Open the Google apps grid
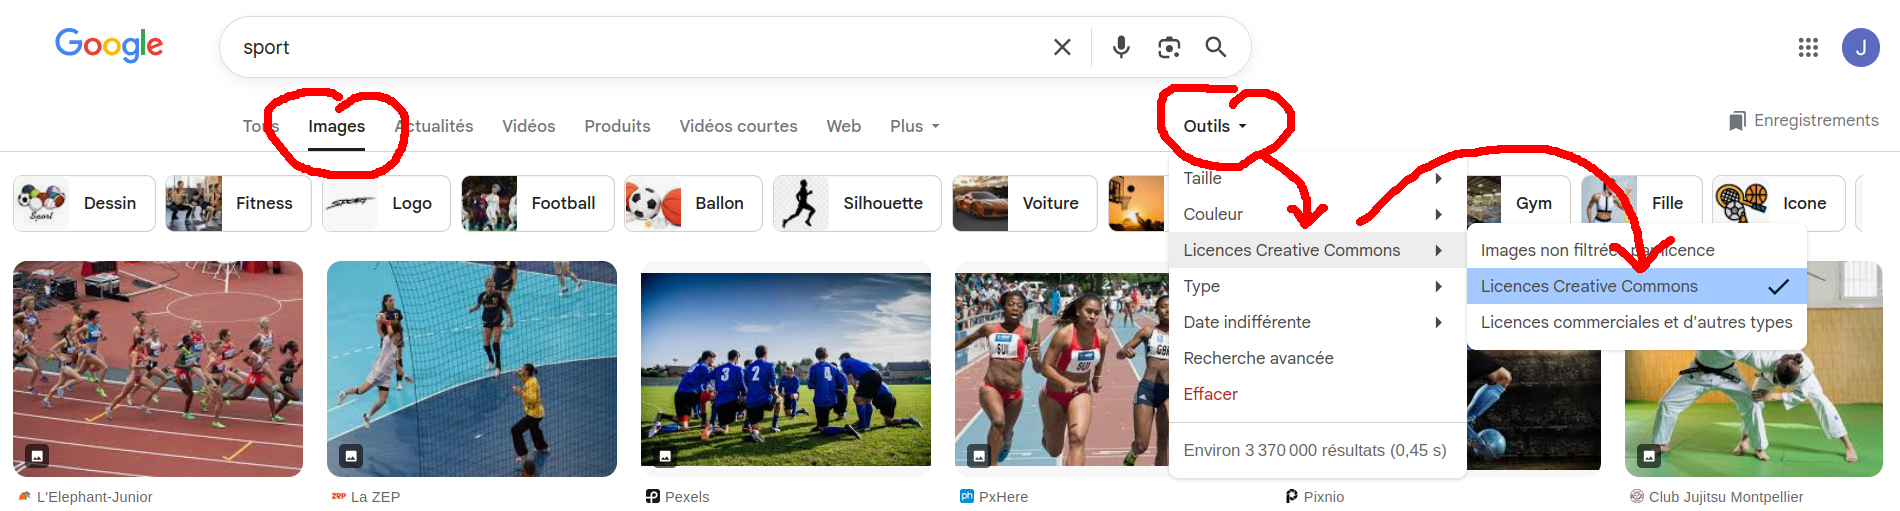Viewport: 1900px width, 511px height. click(1808, 47)
